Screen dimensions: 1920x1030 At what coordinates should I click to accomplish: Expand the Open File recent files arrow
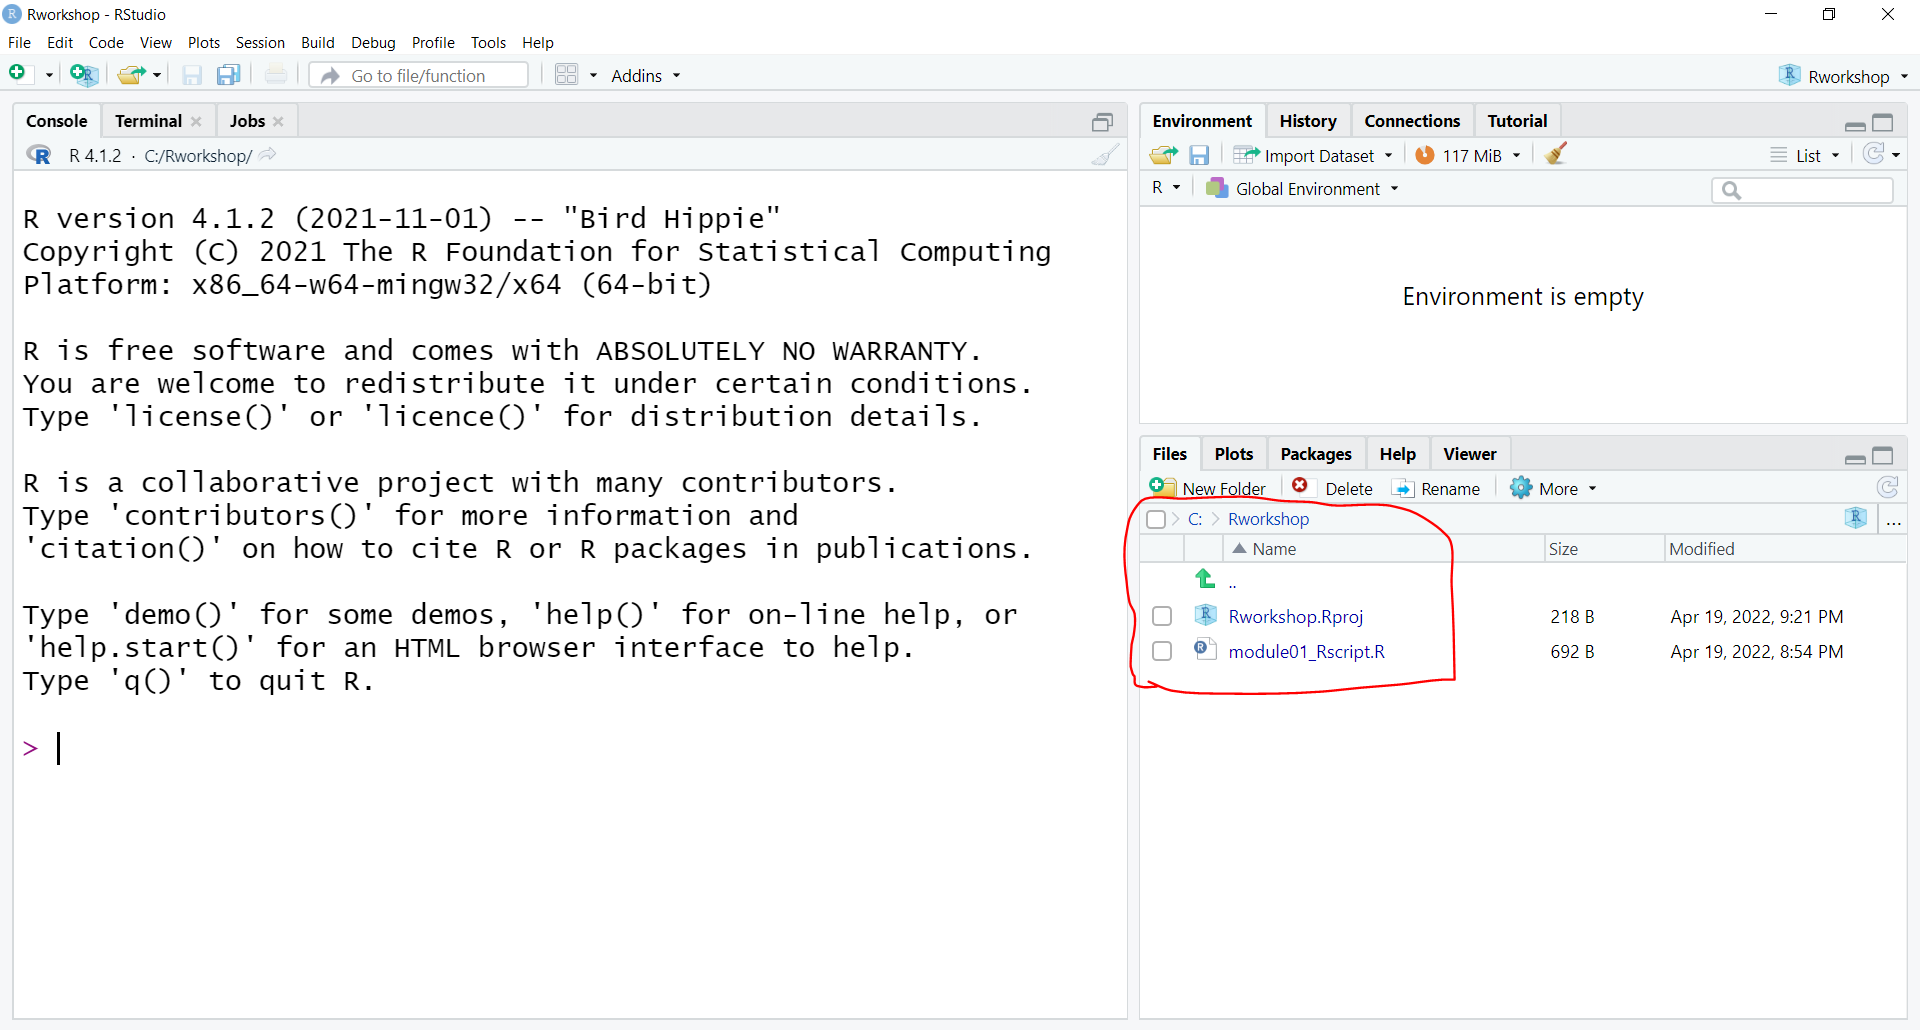[157, 75]
